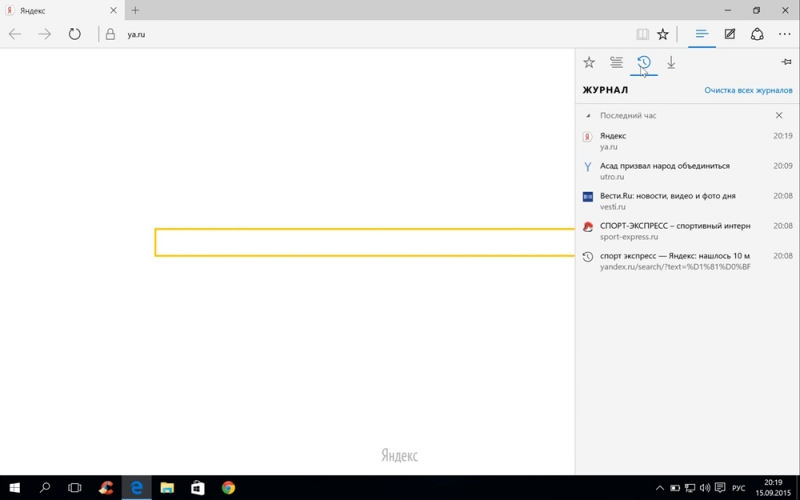
Task: Select the History tab clock icon
Action: [644, 62]
